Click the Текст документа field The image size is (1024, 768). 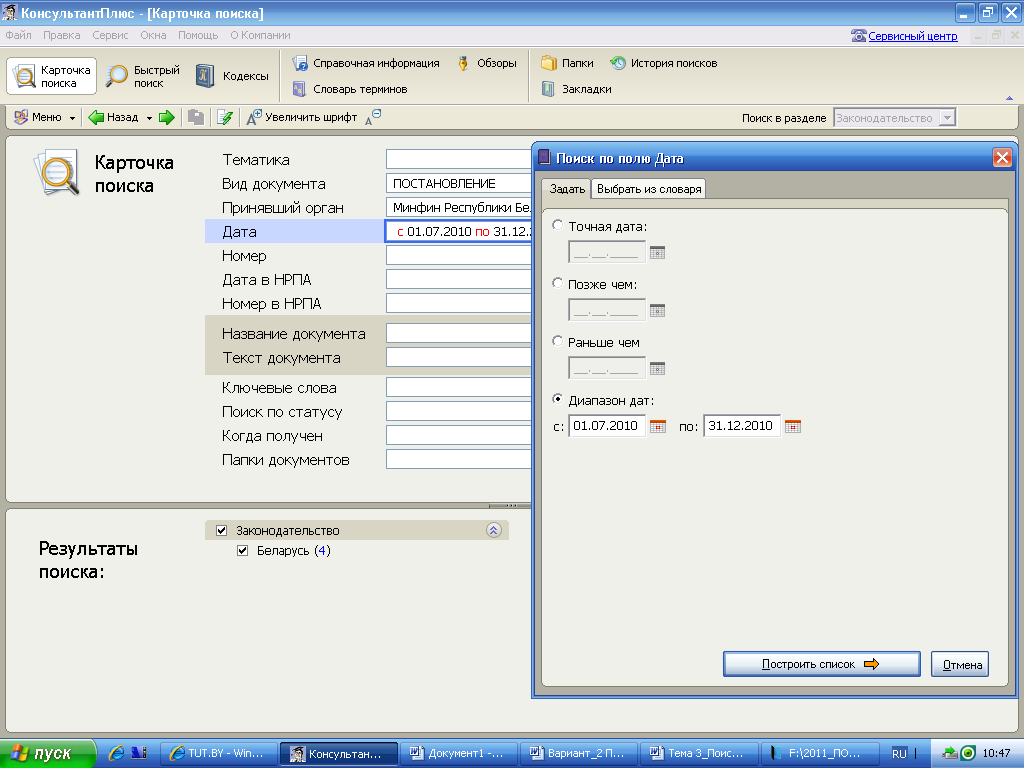(459, 357)
